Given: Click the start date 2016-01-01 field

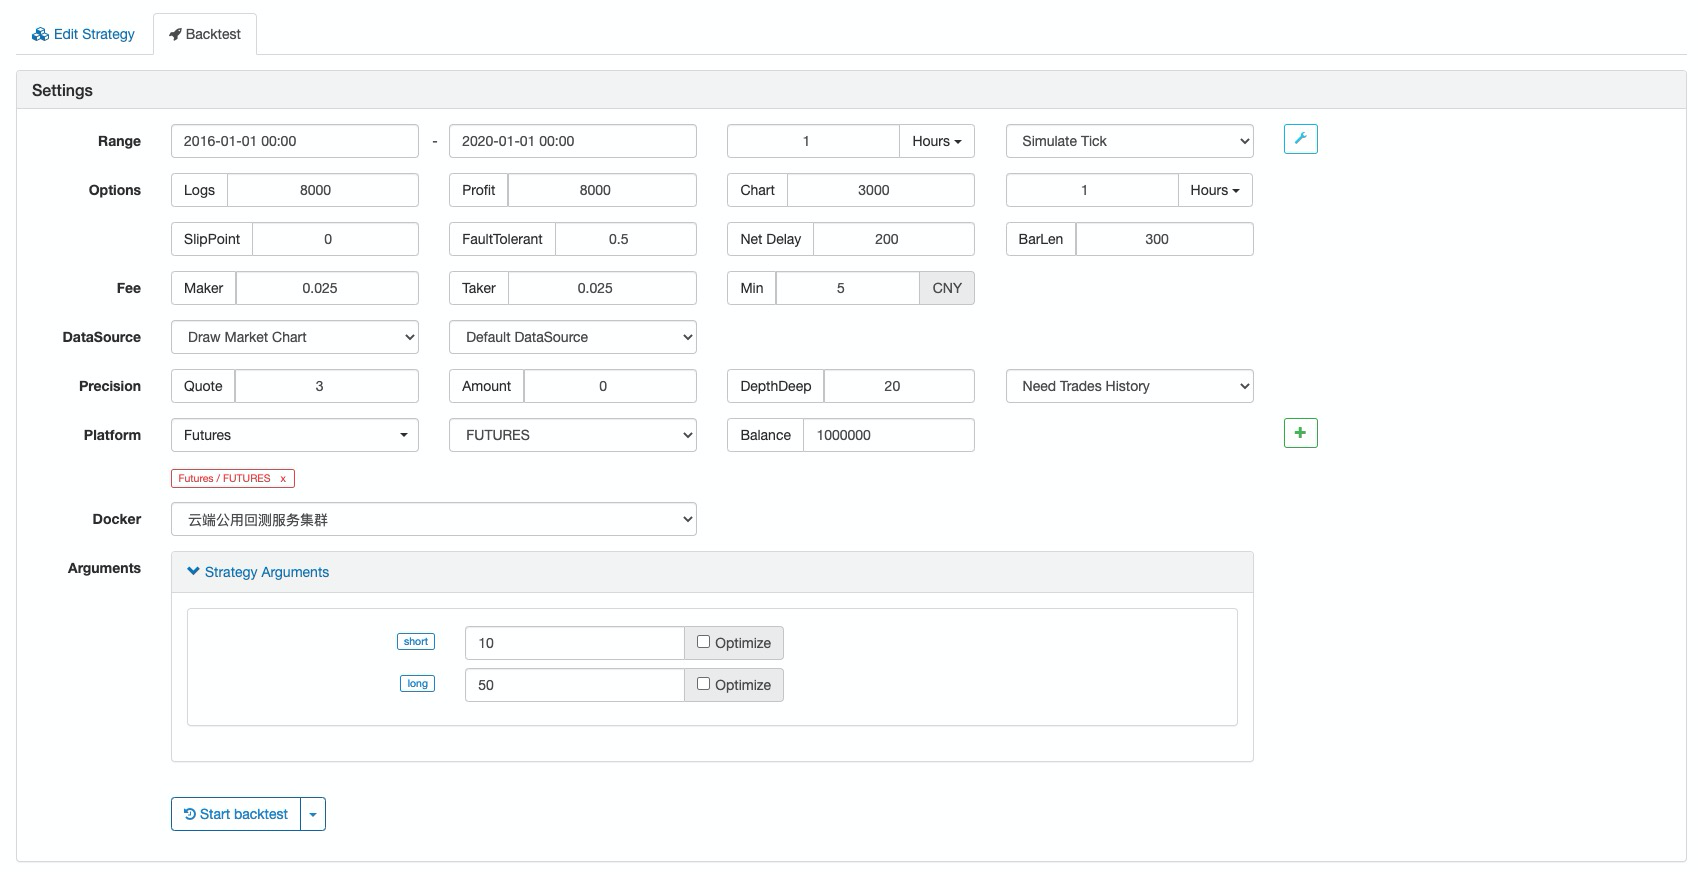Looking at the screenshot, I should pyautogui.click(x=294, y=141).
